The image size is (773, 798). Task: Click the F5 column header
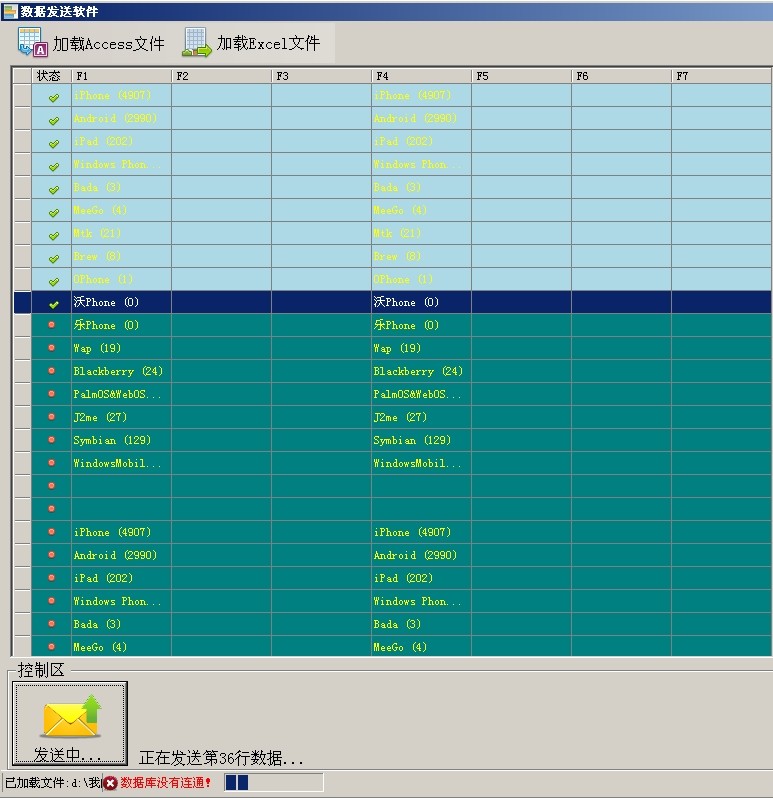521,76
